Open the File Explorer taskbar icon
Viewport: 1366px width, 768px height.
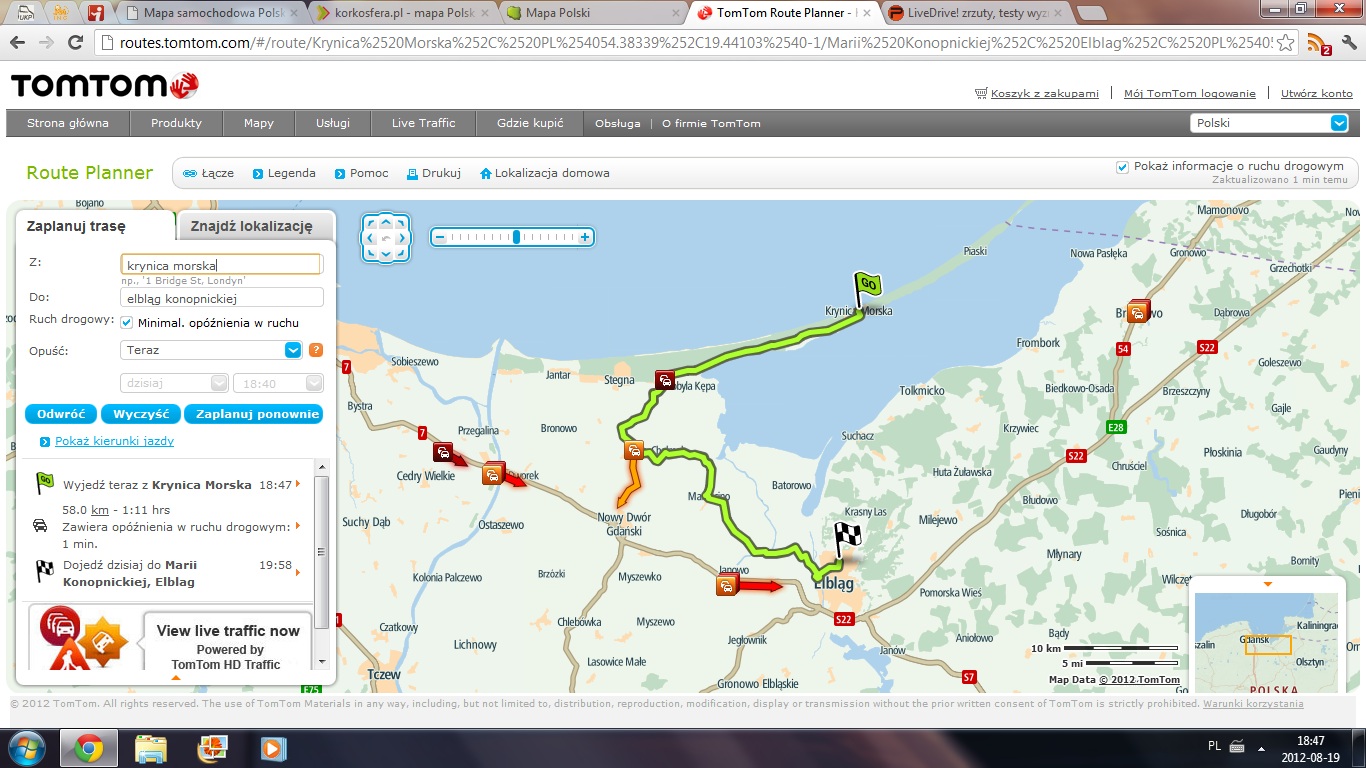click(150, 748)
